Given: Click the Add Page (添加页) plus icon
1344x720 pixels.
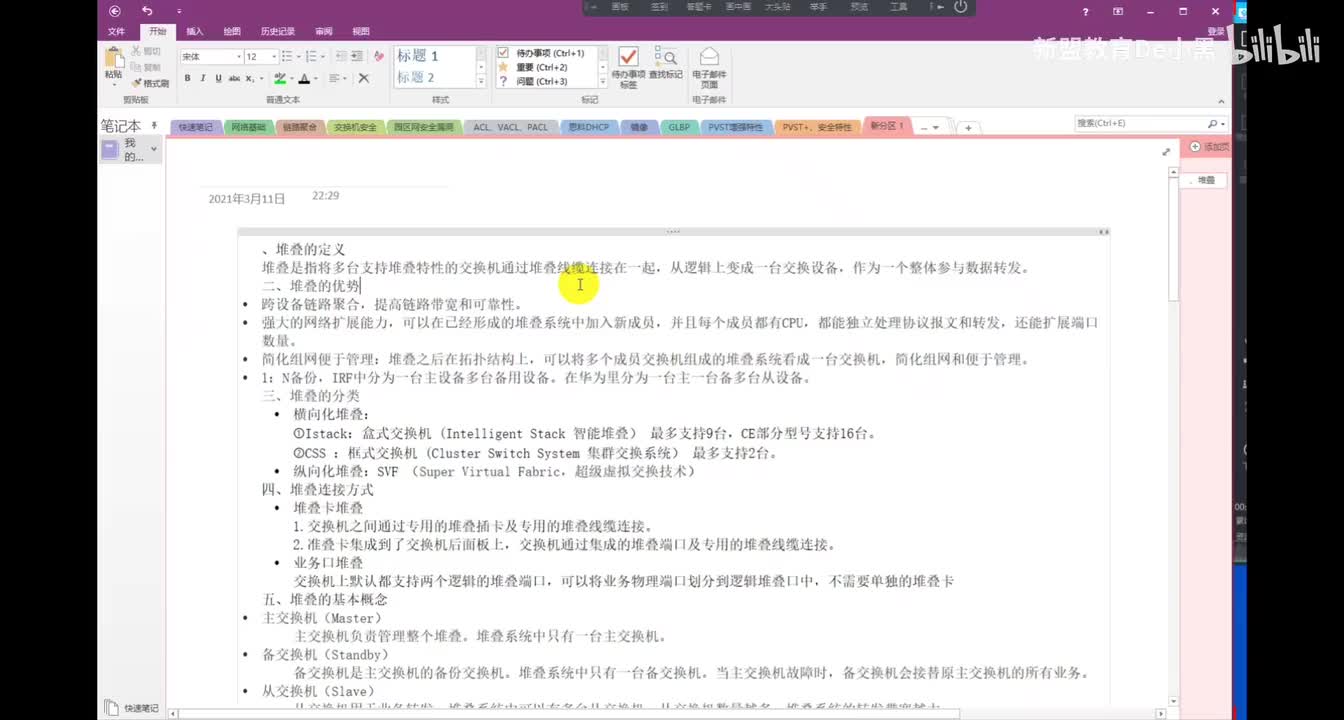Looking at the screenshot, I should click(1195, 147).
